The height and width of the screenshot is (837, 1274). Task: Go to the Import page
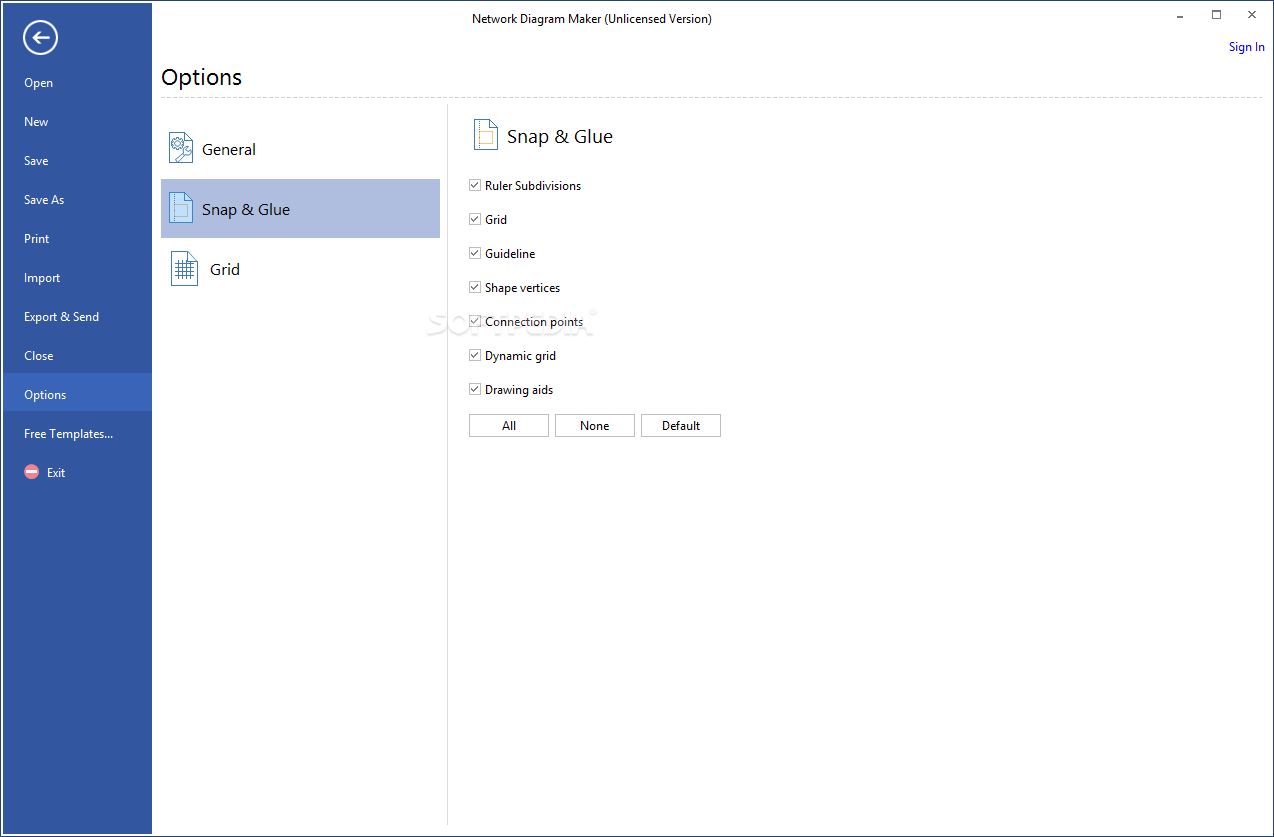click(77, 278)
